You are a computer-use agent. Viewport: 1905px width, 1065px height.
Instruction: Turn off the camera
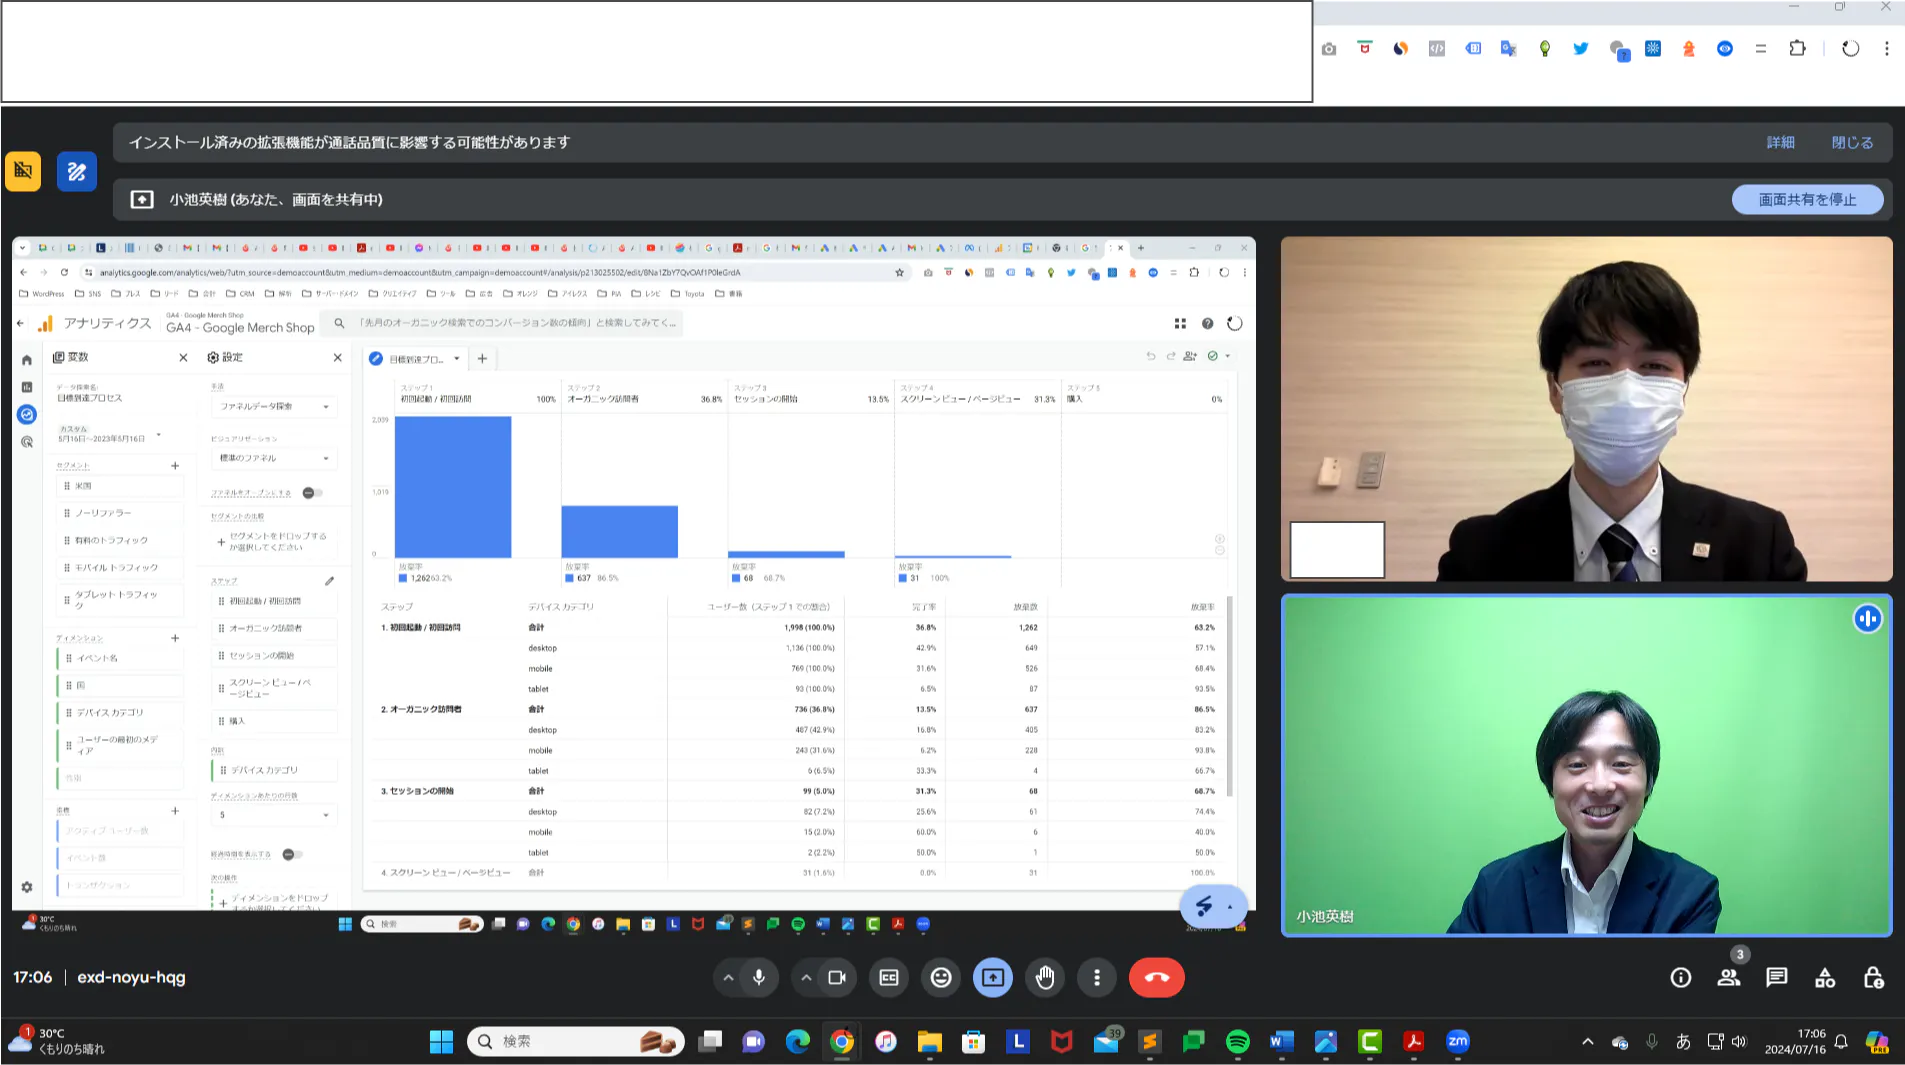coord(837,977)
